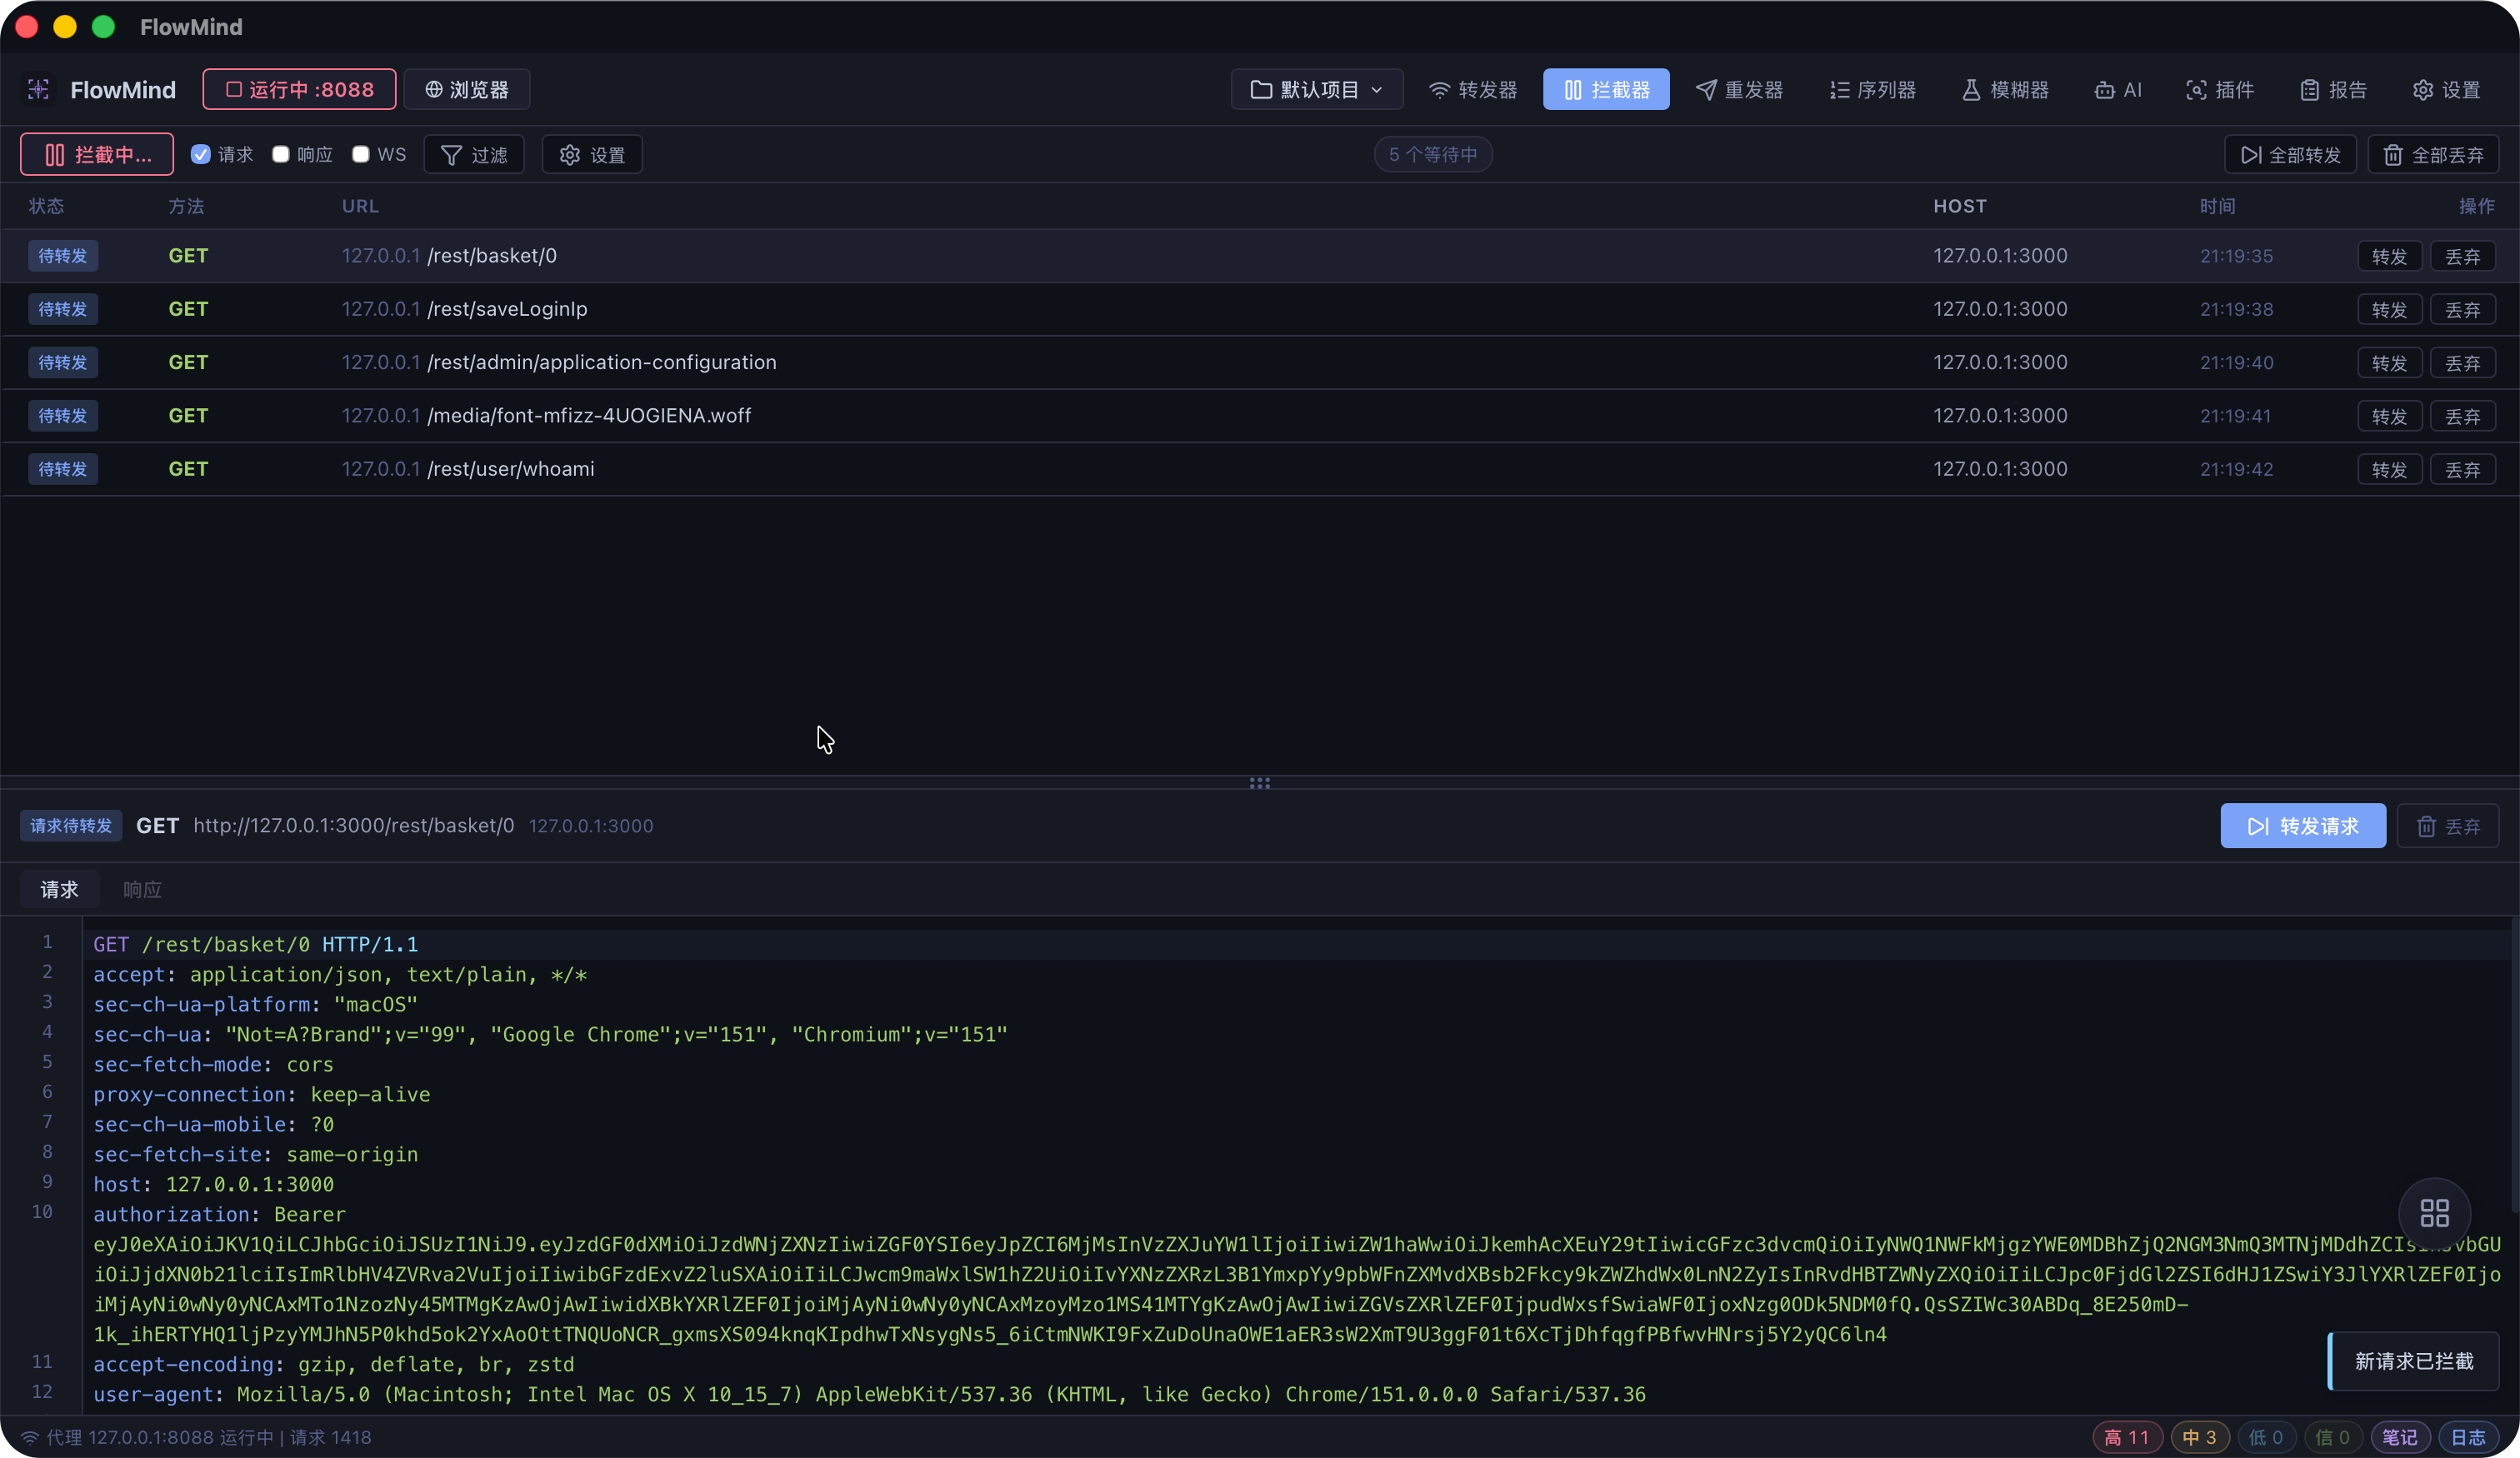2520x1458 pixels.
Task: Click 全部丢弃 discard all button
Action: click(2433, 155)
